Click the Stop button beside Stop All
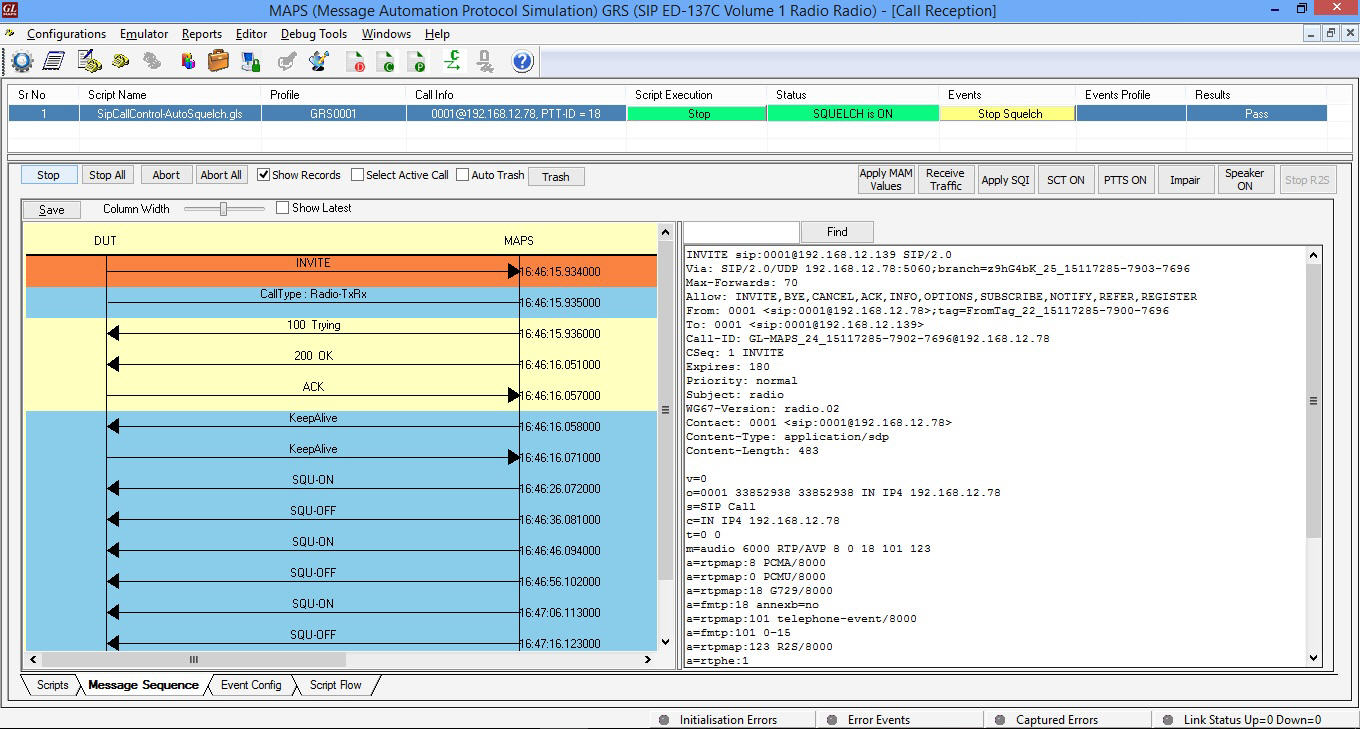 (48, 175)
